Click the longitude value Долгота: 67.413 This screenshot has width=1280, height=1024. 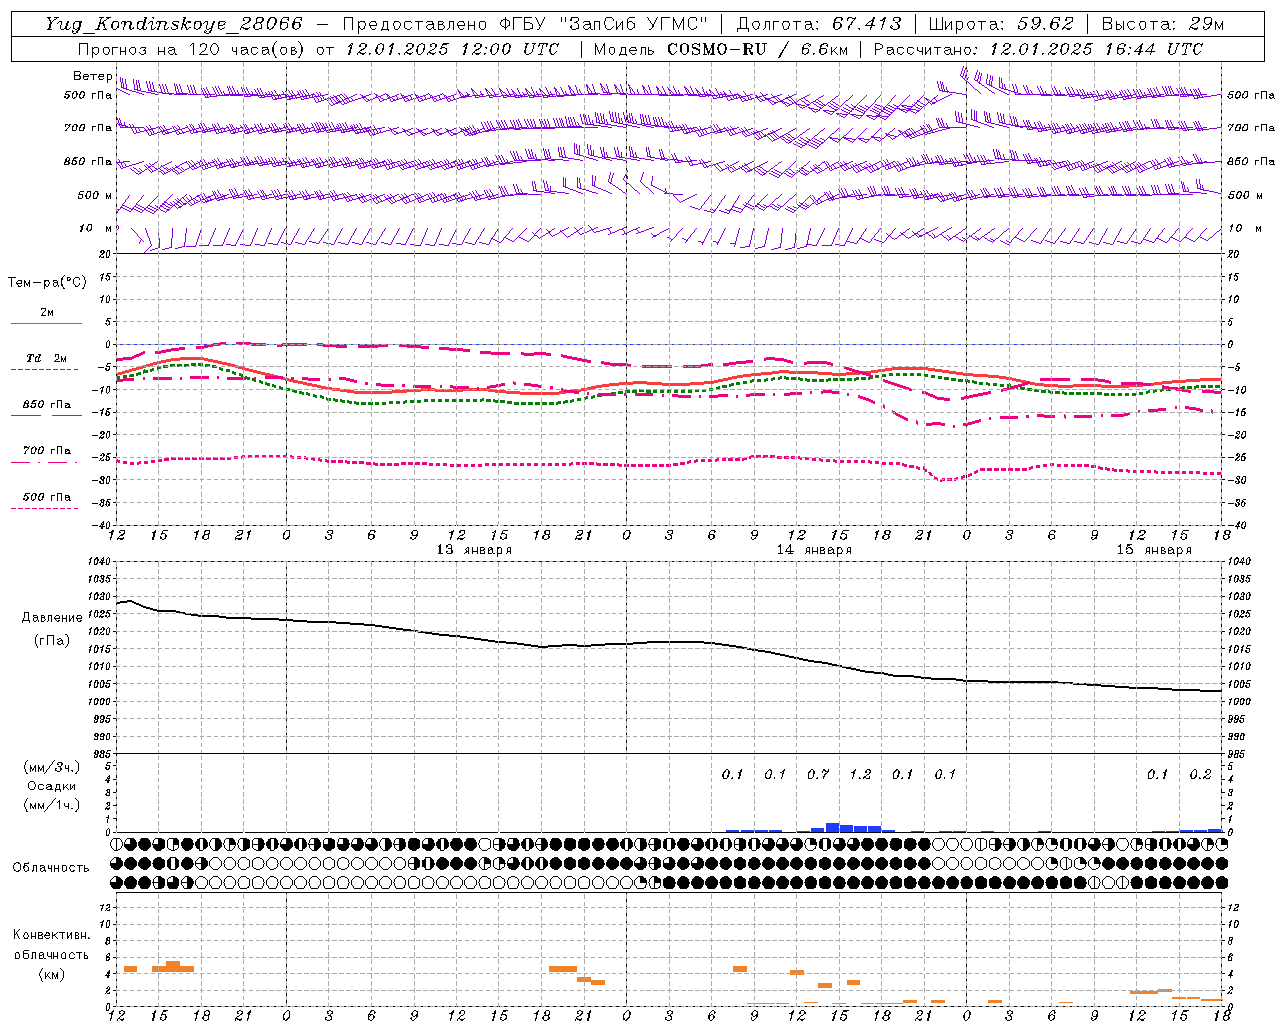tap(819, 24)
